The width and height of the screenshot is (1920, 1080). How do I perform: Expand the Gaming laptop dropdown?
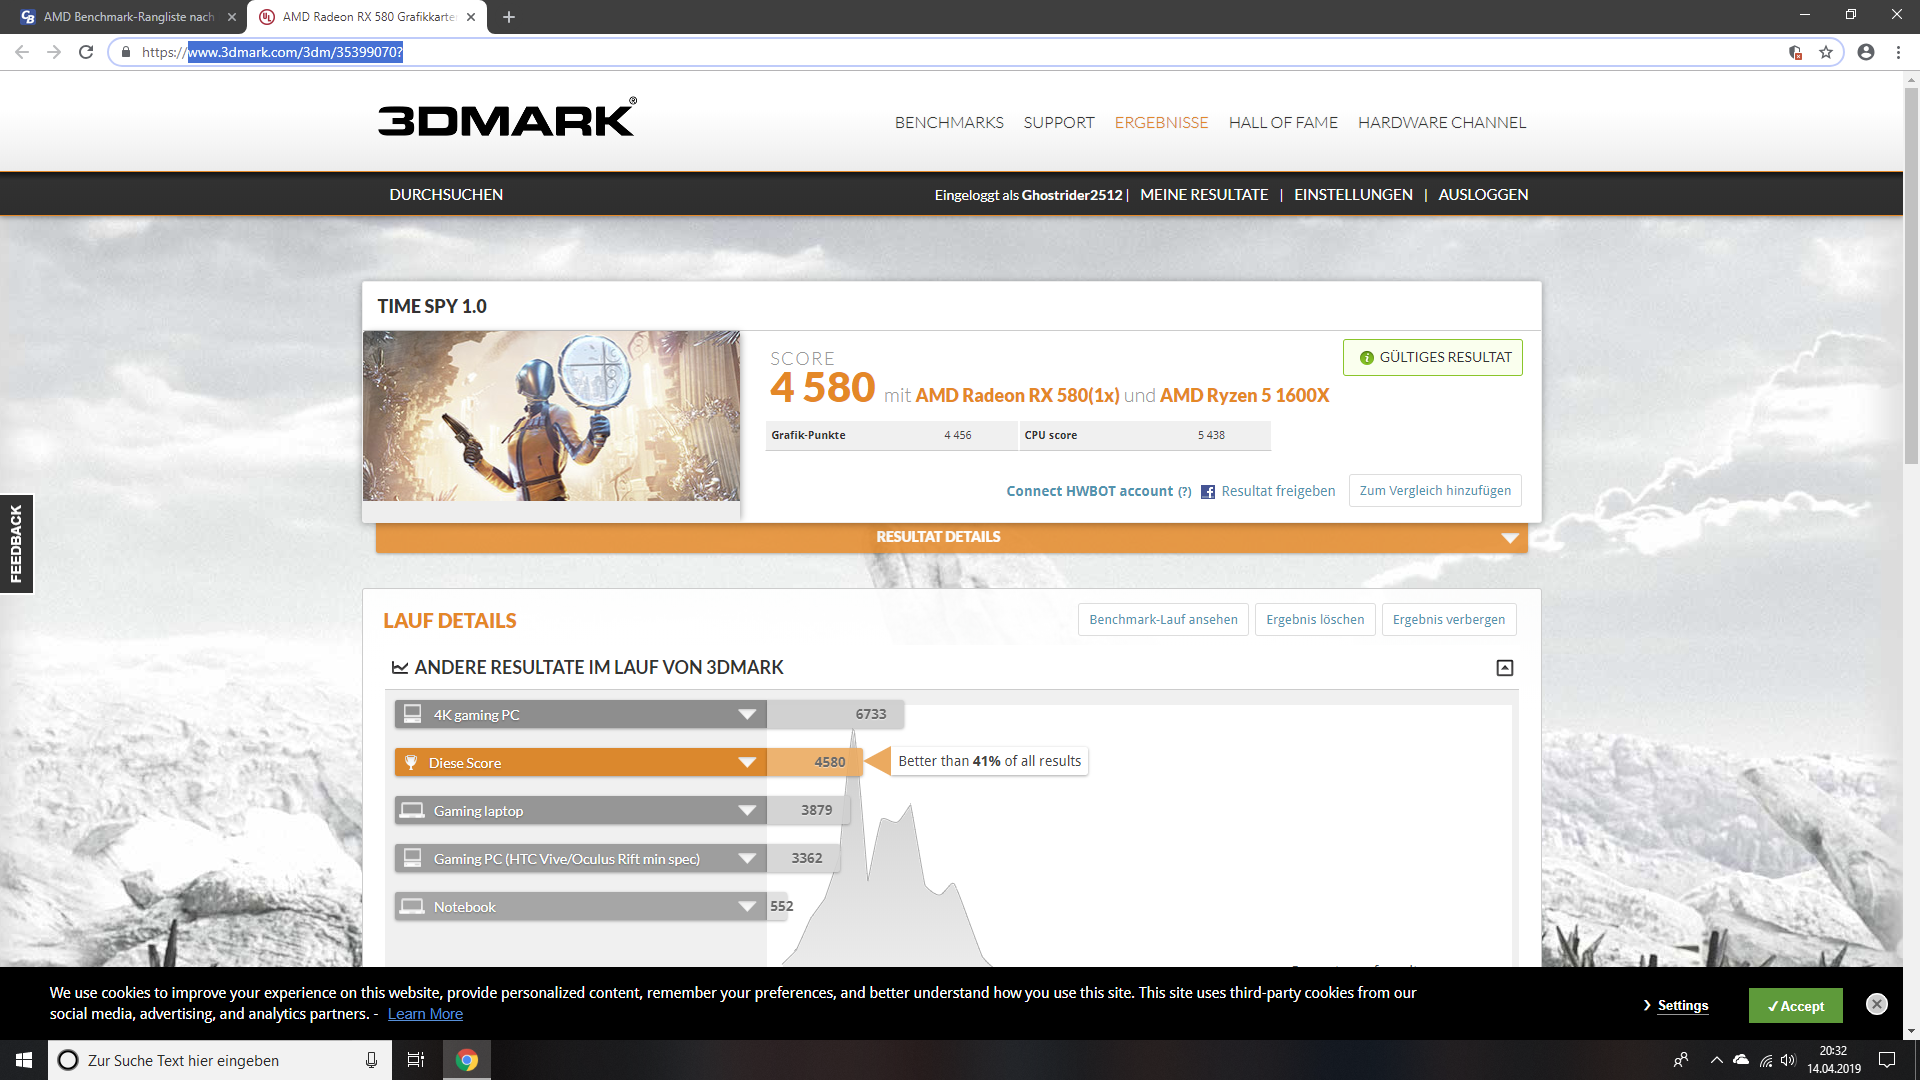point(746,811)
